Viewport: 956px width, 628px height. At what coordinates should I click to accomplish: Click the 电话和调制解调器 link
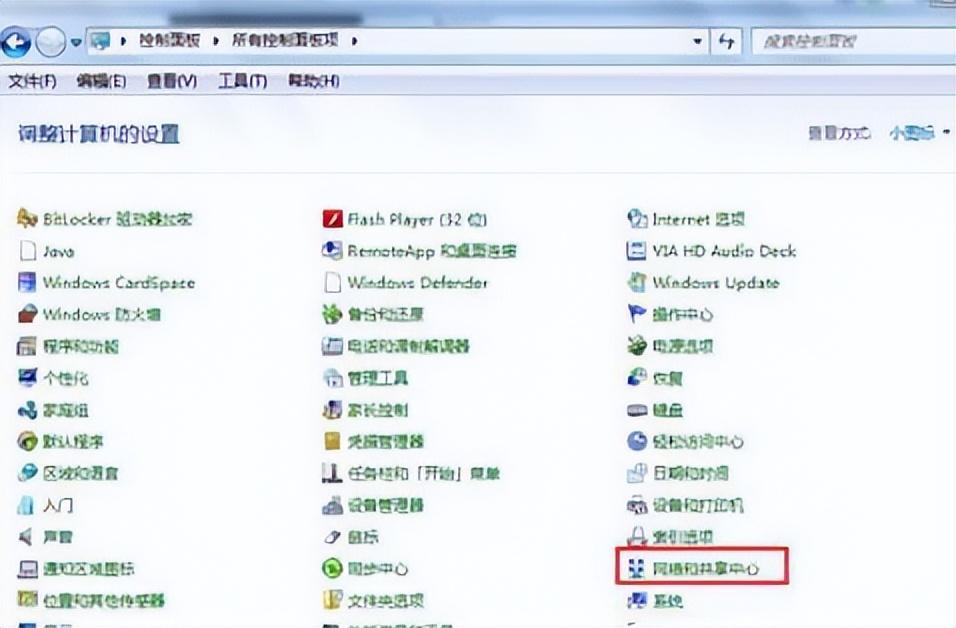coord(408,346)
